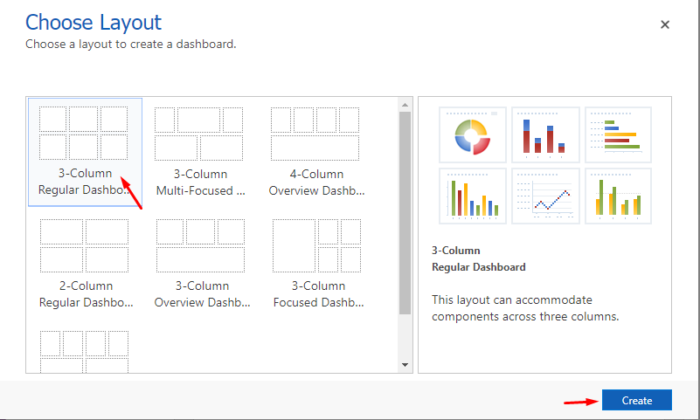Click the 3-Column Multi-Focused label text
The width and height of the screenshot is (700, 420).
click(200, 182)
